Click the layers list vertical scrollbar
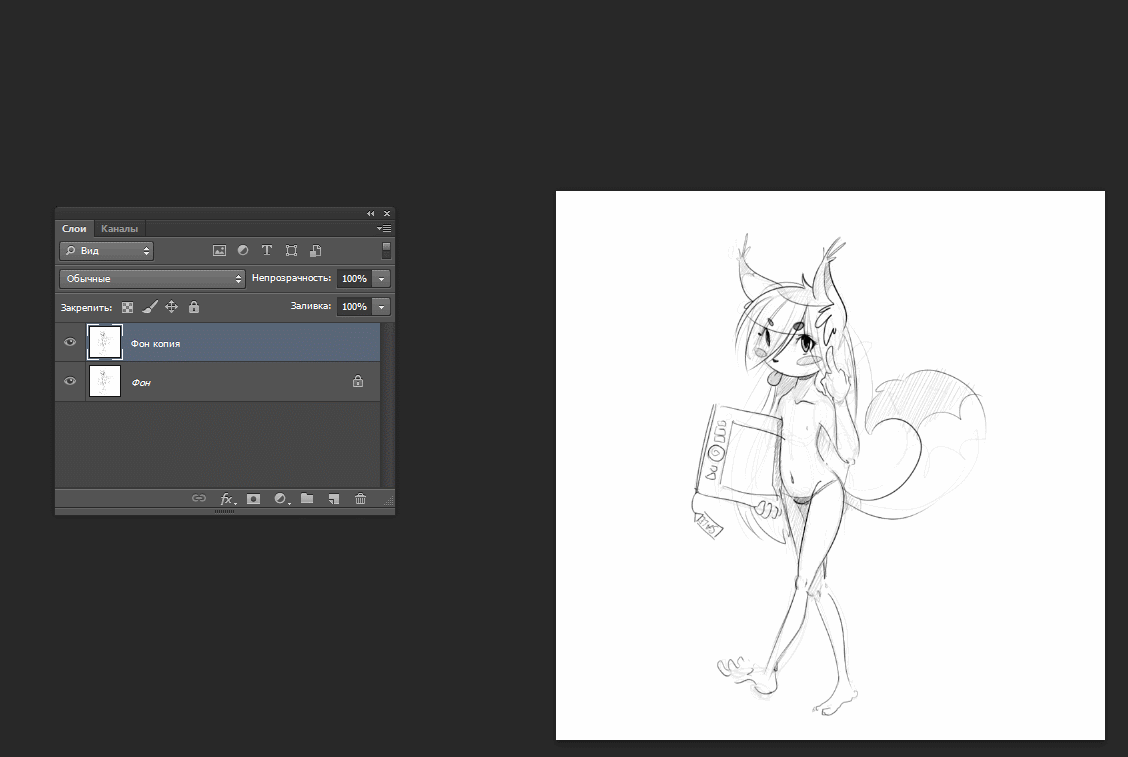Screen dimensions: 1128x757 (387, 405)
